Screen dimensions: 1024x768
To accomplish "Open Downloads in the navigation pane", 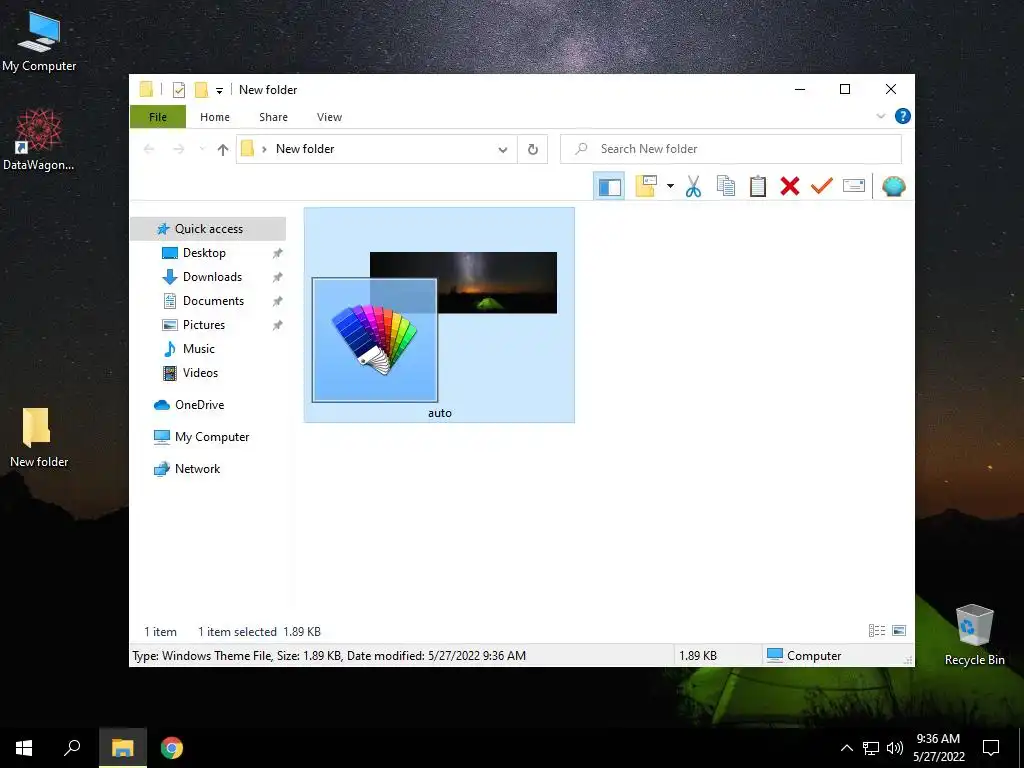I will pyautogui.click(x=212, y=277).
